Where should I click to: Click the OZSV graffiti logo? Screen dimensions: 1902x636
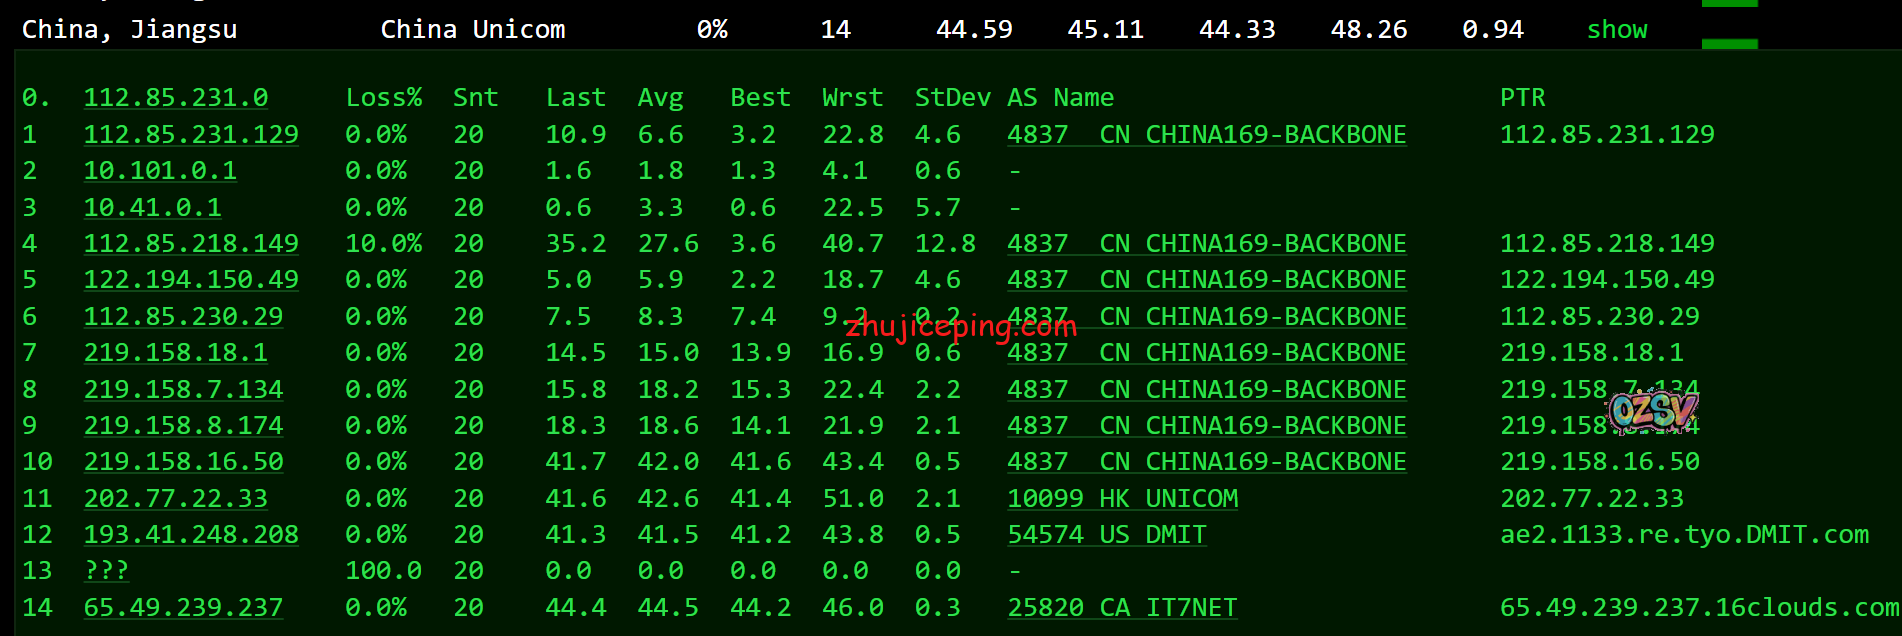click(x=1652, y=410)
